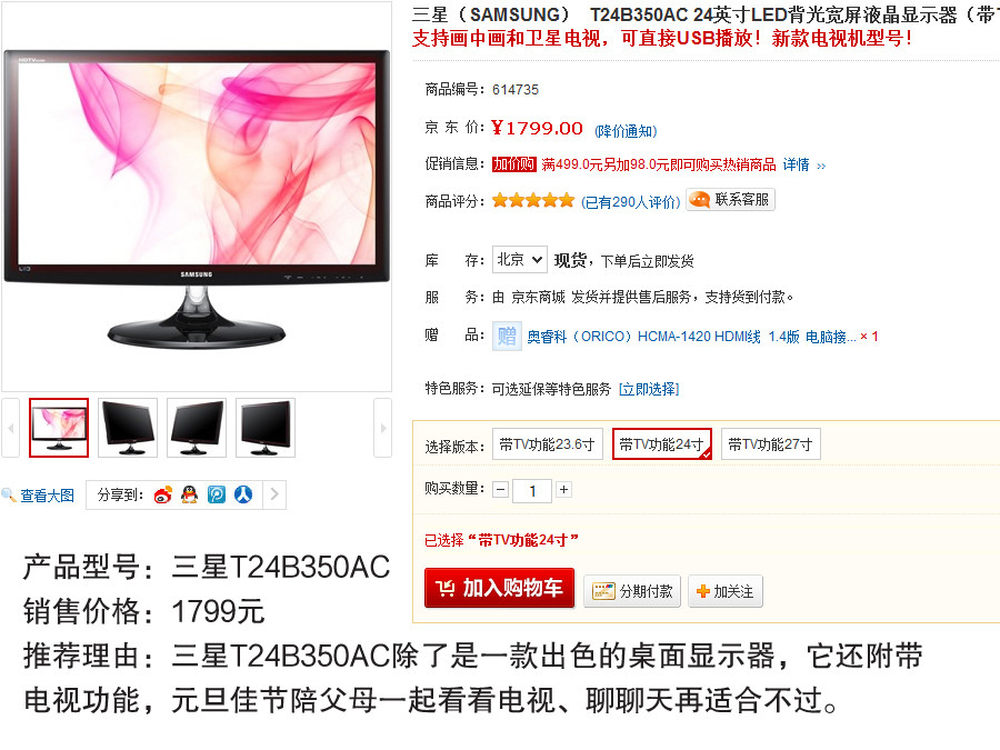Select the 带TV功能23.6寸 version
This screenshot has width=1000, height=750.
click(x=547, y=445)
